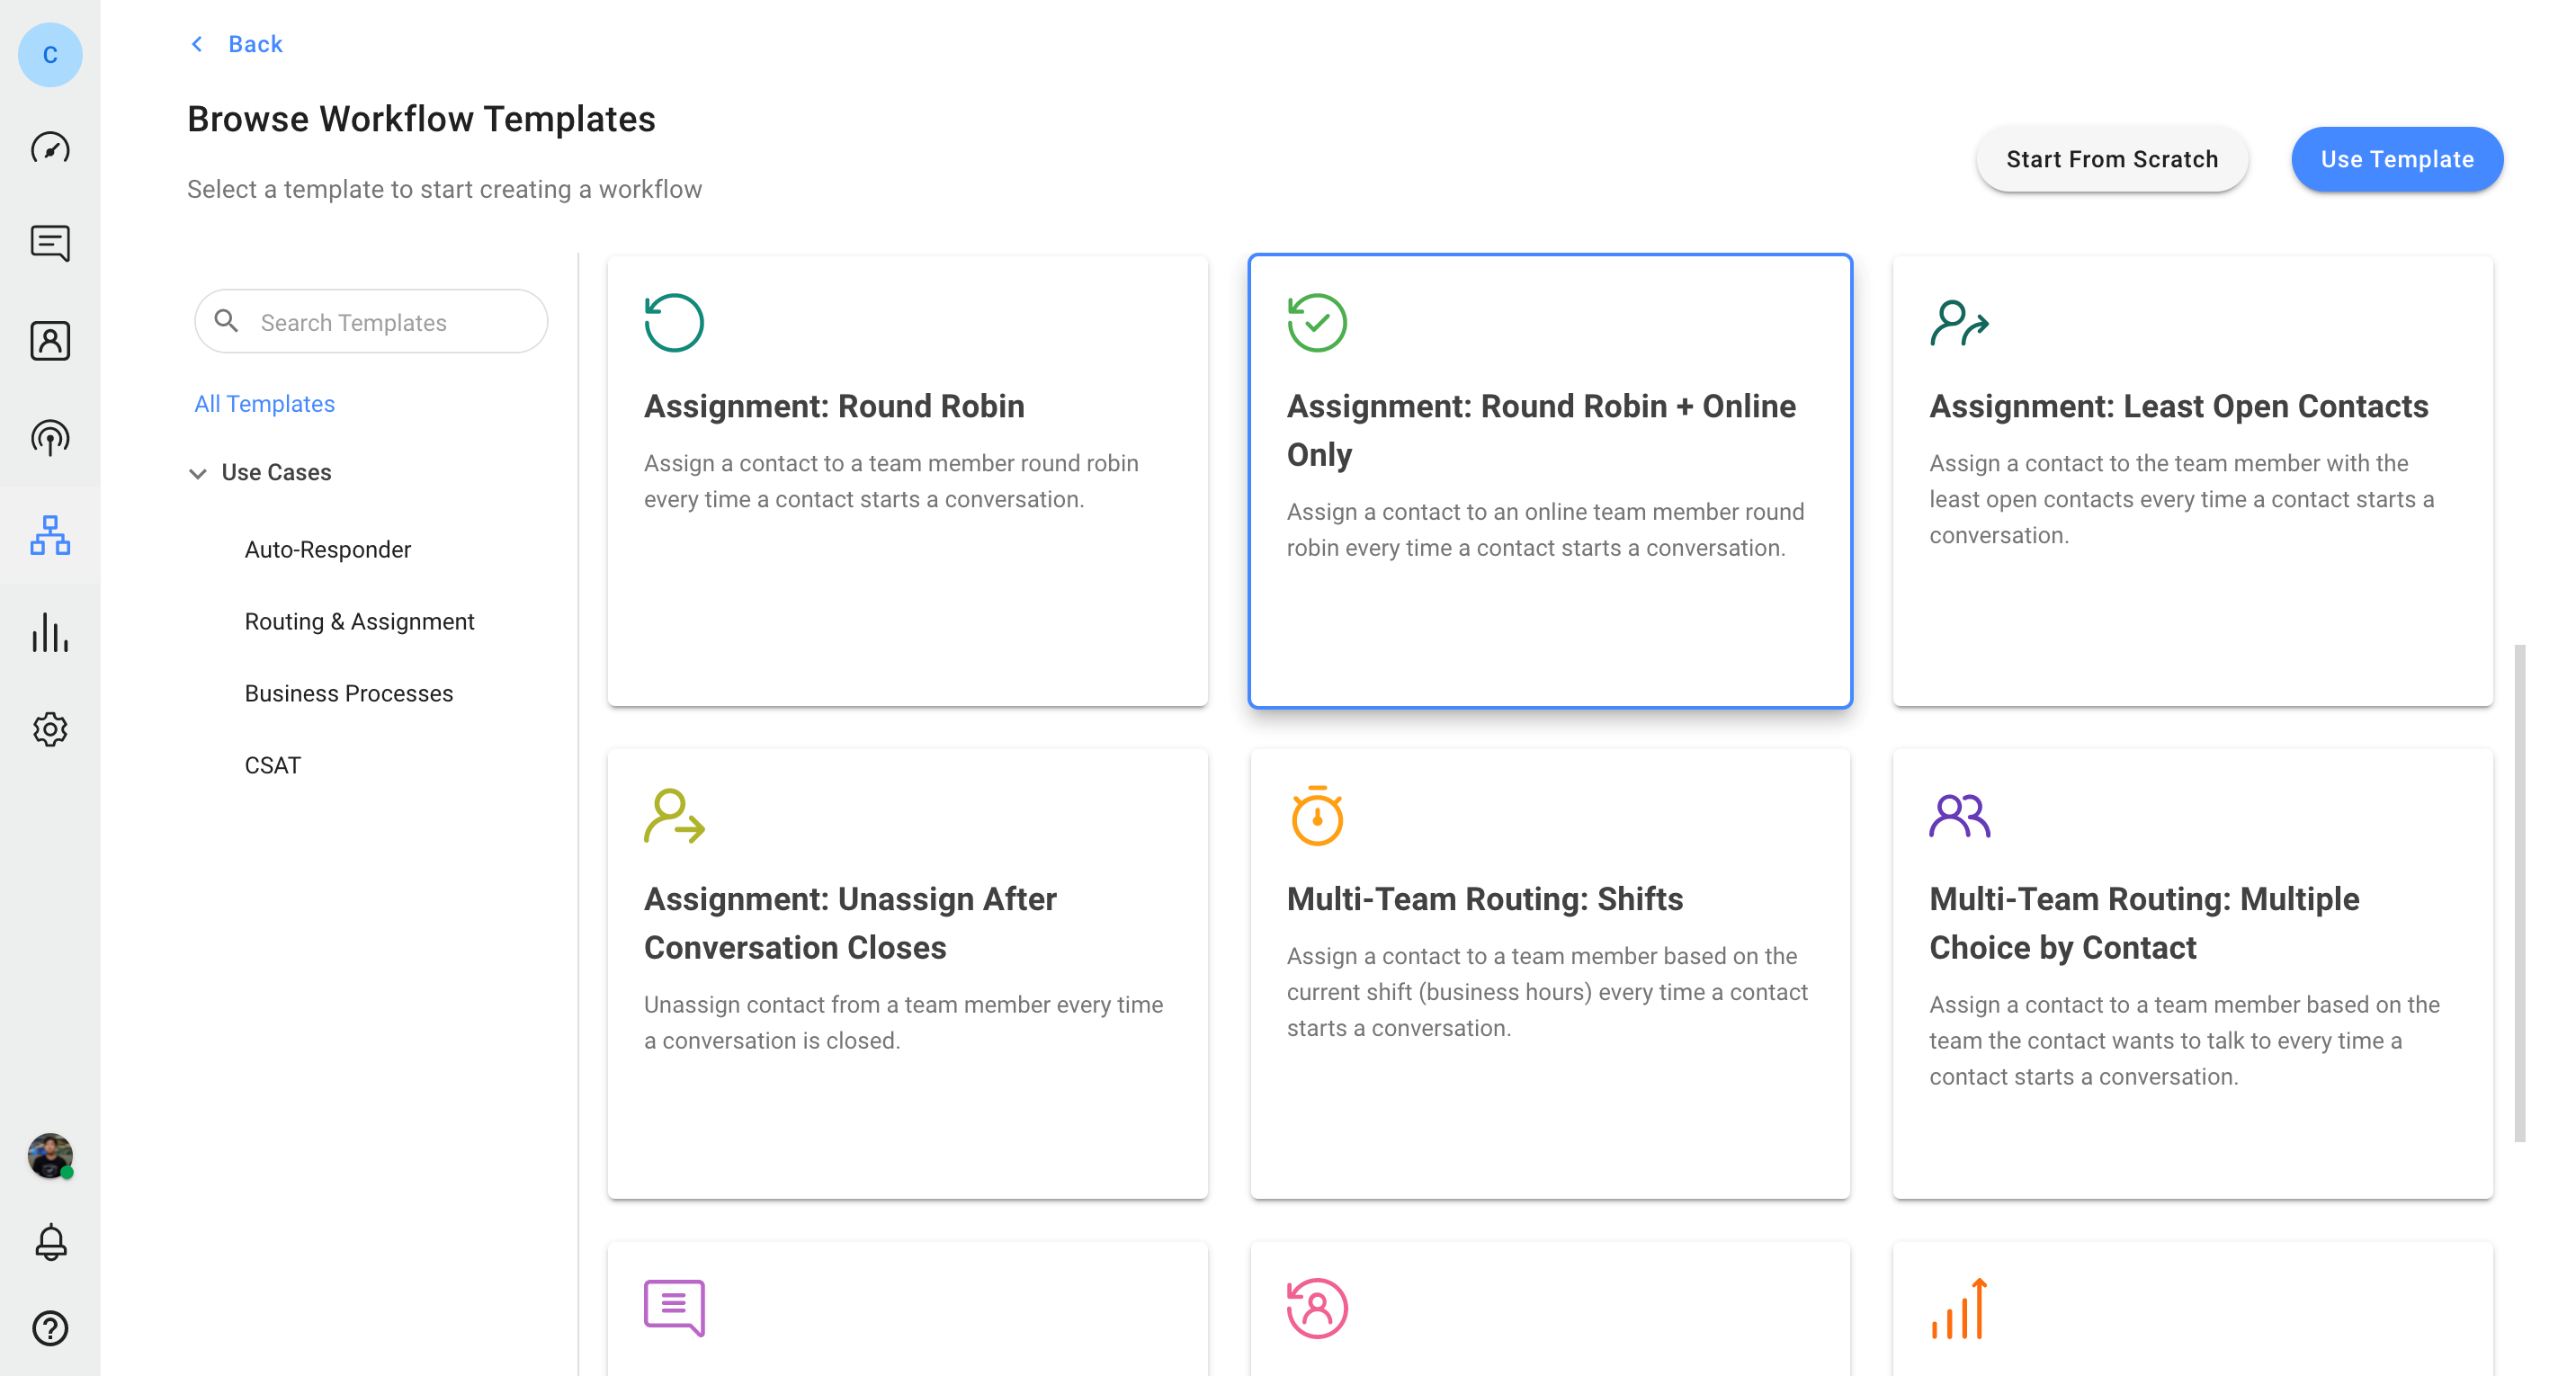Screen dimensions: 2576x1376
Task: Open the Dashboard speedometer icon
Action: click(50, 148)
